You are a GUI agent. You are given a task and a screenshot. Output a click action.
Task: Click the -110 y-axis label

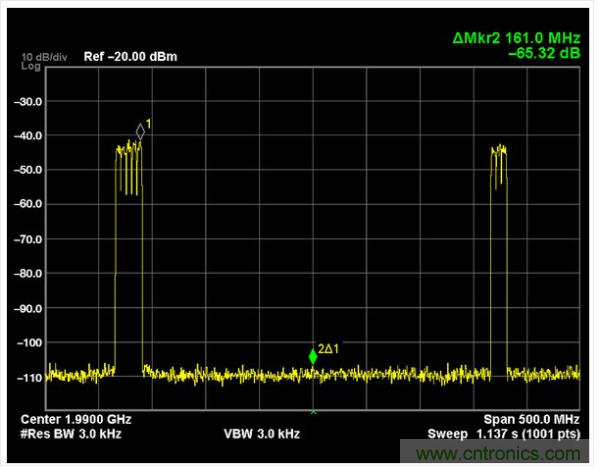pyautogui.click(x=28, y=377)
